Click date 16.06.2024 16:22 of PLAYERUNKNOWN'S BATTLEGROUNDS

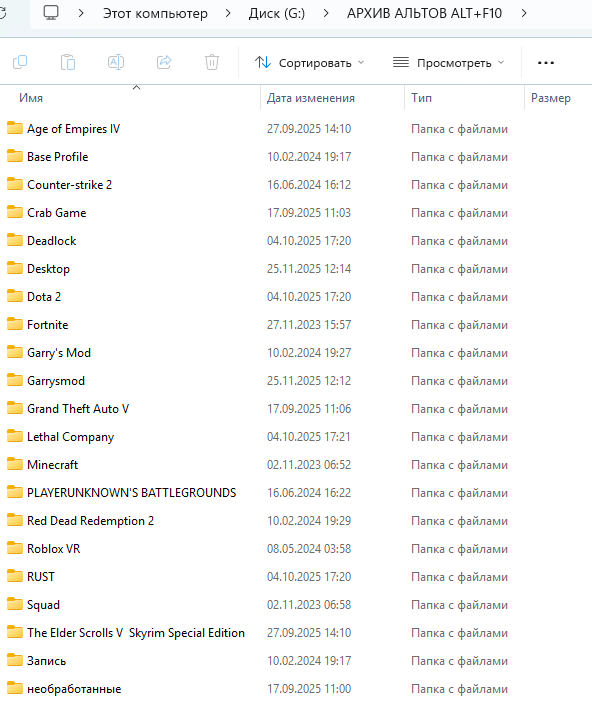point(309,493)
